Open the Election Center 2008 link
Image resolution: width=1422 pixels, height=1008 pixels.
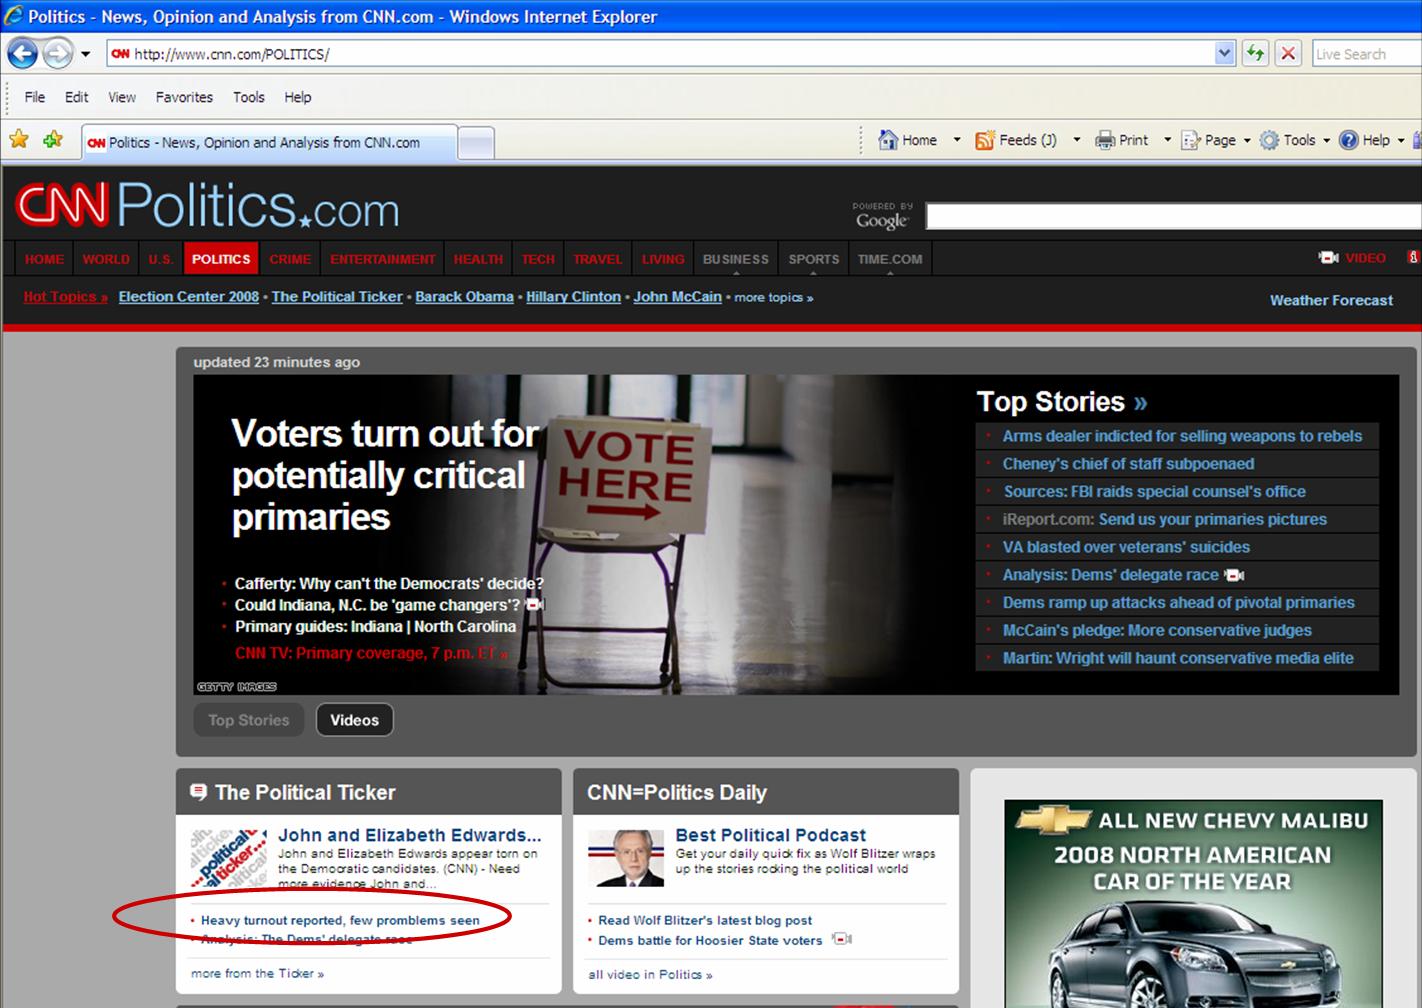click(189, 297)
